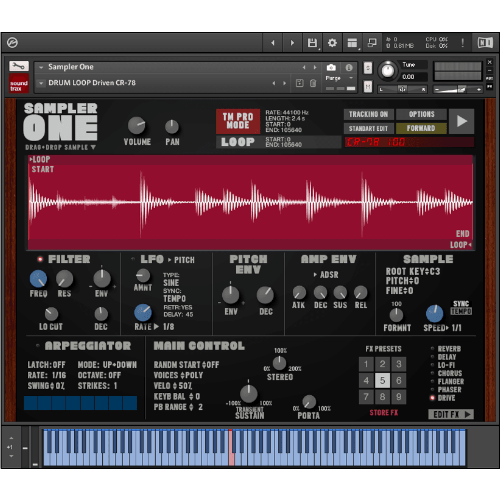Click the waveform display
Image resolution: width=500 pixels, height=500 pixels.
(251, 202)
